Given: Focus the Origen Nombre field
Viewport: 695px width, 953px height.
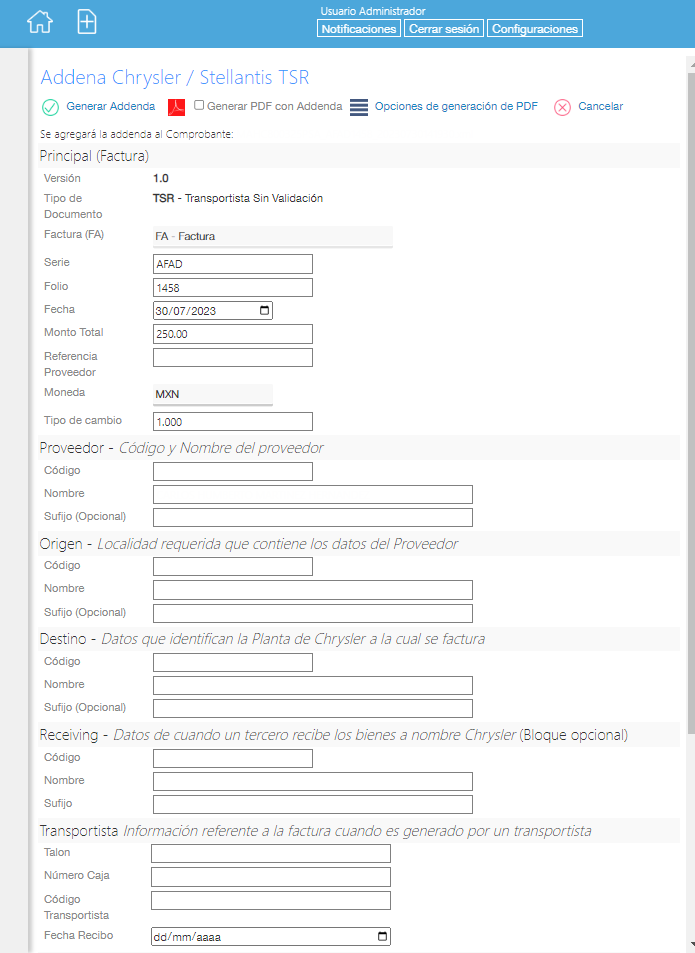Looking at the screenshot, I should tap(313, 590).
